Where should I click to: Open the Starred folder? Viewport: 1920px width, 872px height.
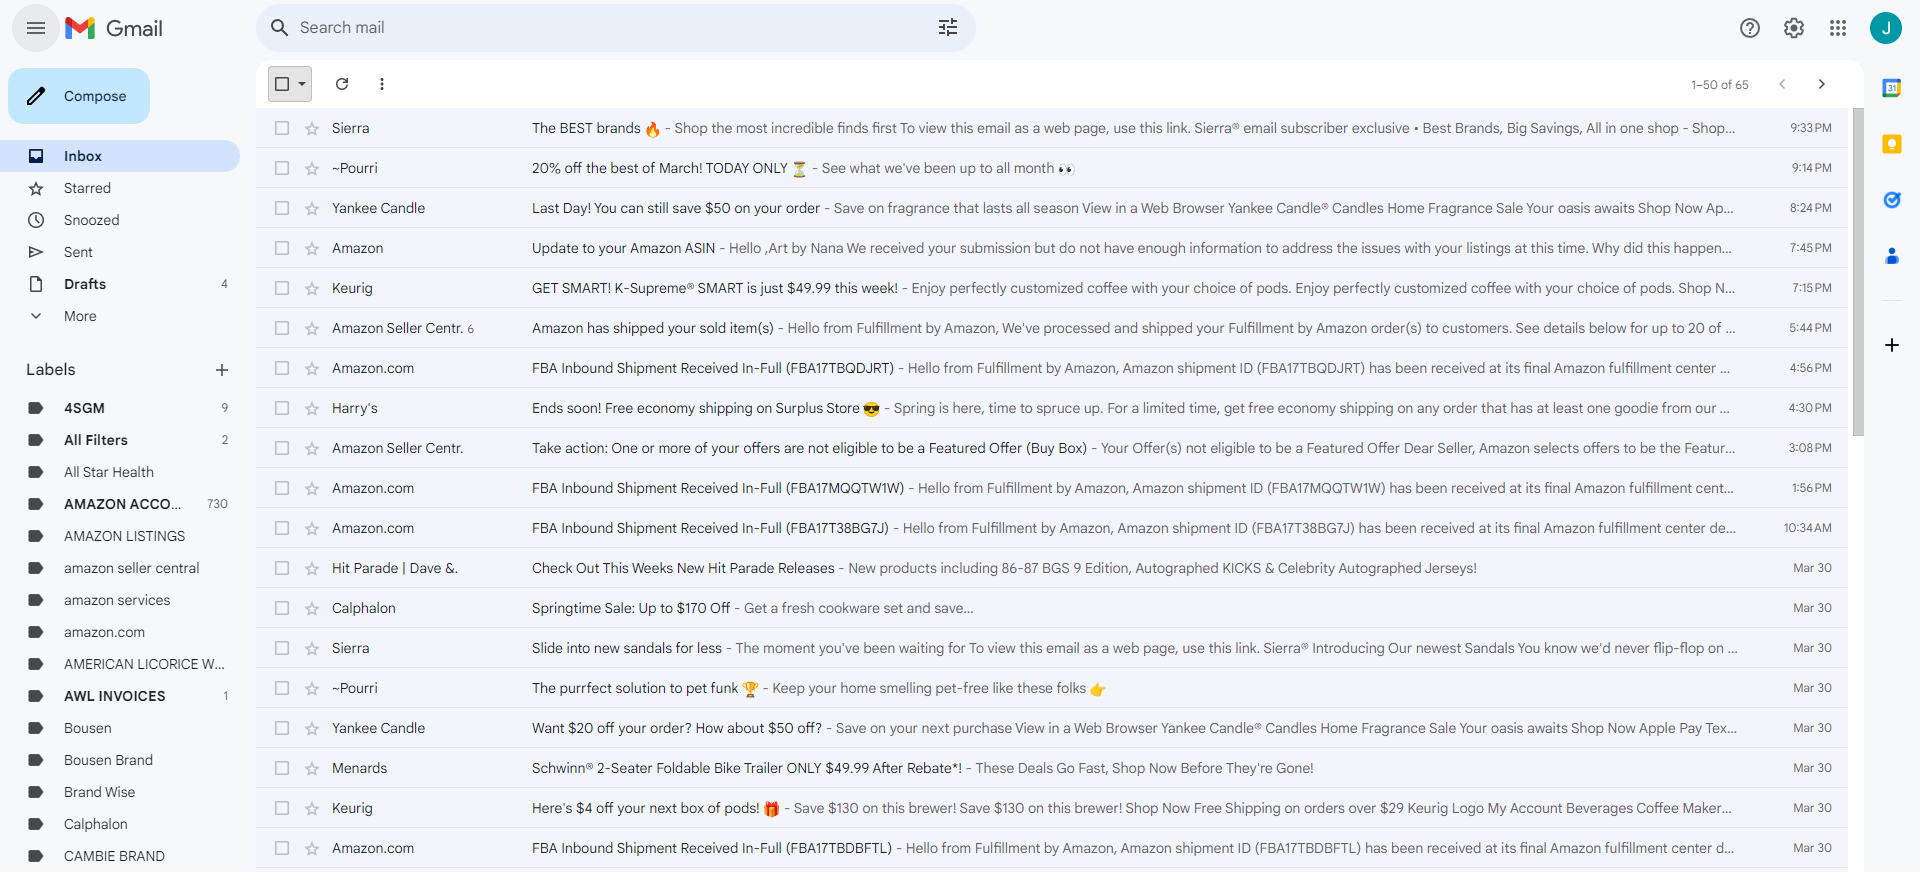click(120, 188)
